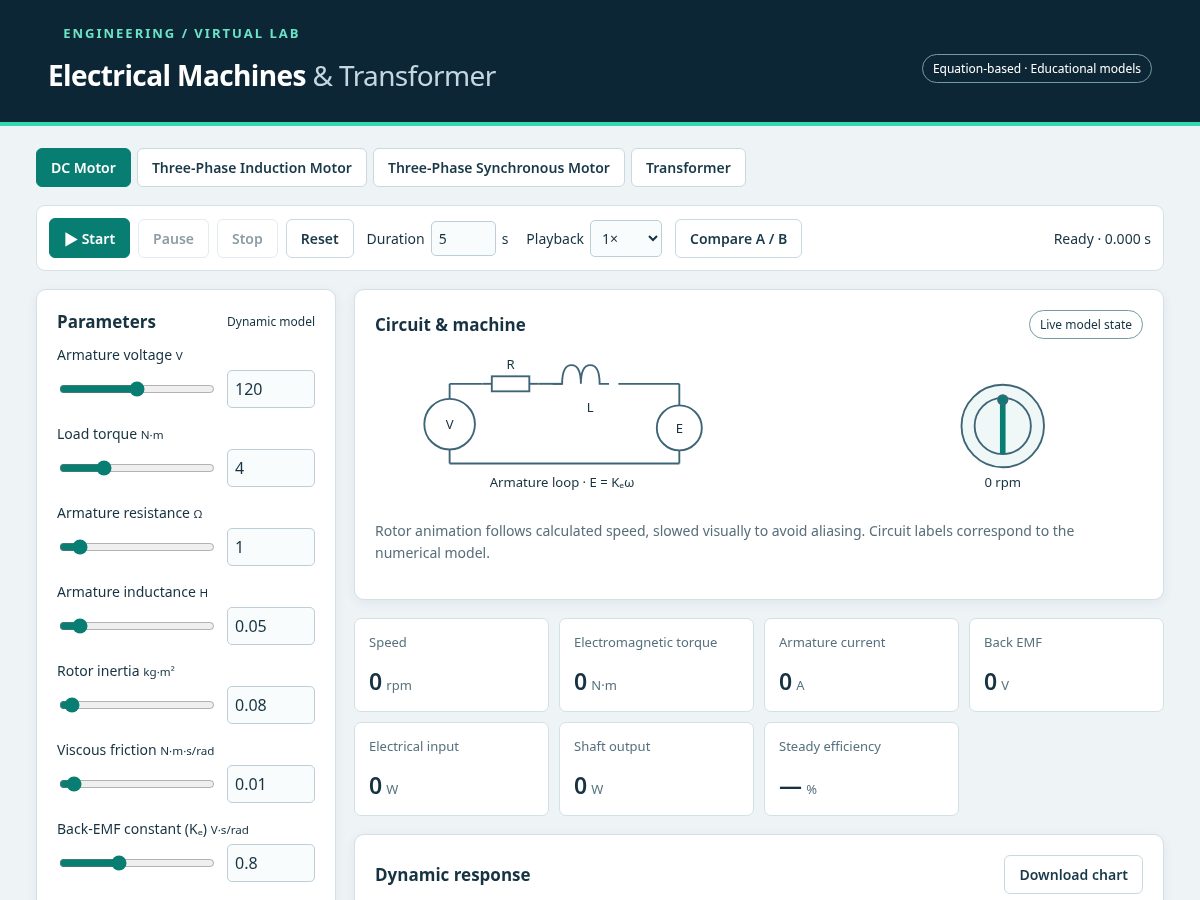Click the Steady efficiency readout card
Image resolution: width=1200 pixels, height=900 pixels.
point(861,769)
